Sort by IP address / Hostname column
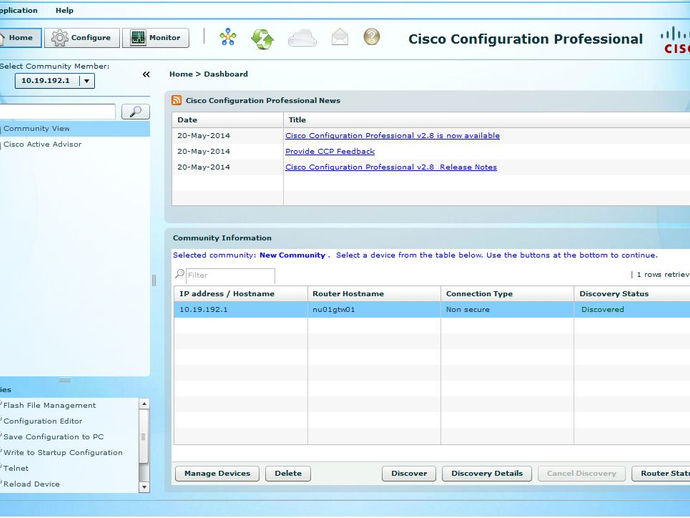Image resolution: width=690 pixels, height=518 pixels. coord(241,294)
